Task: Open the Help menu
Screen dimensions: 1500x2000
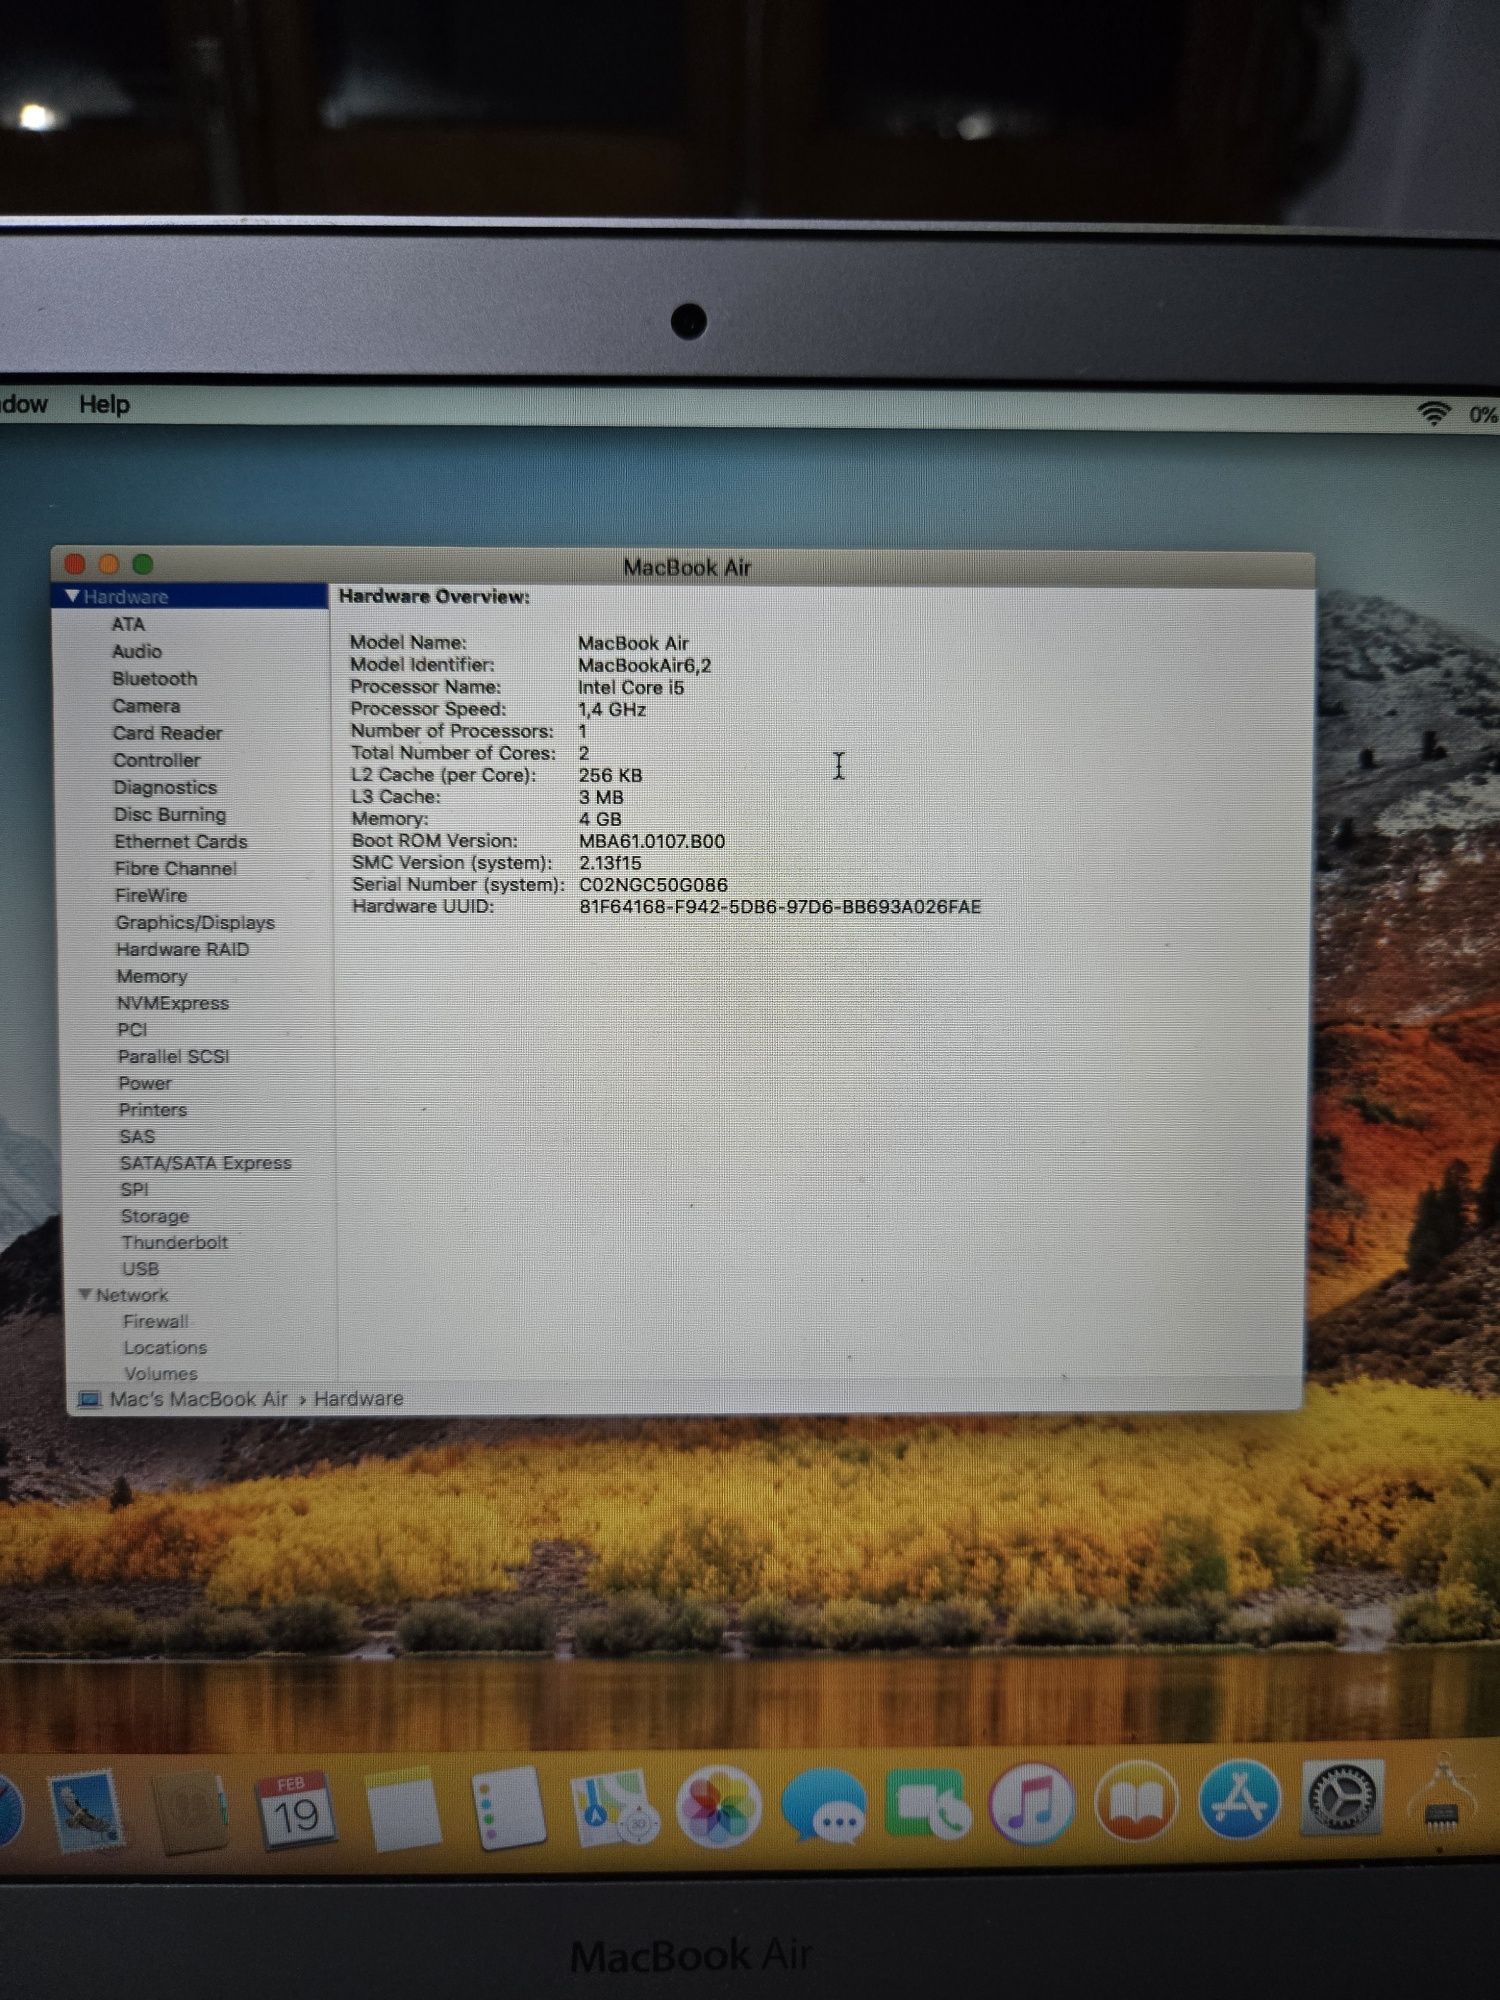Action: 104,404
